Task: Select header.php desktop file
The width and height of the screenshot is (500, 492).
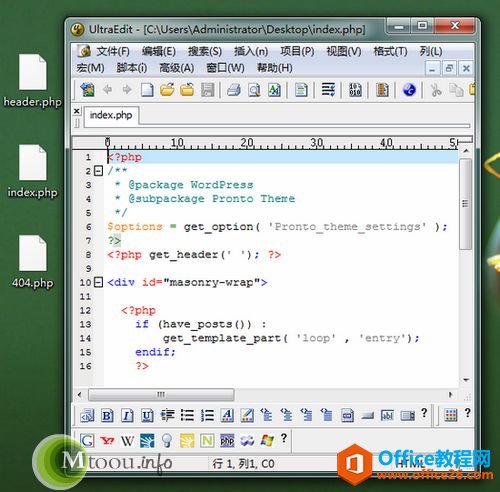Action: [x=32, y=81]
